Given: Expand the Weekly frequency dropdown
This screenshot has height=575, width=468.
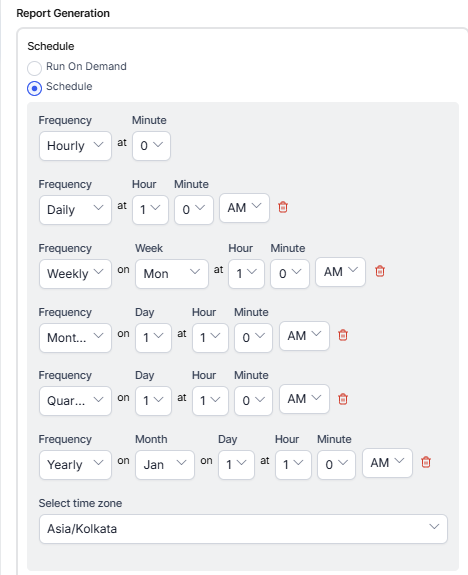Looking at the screenshot, I should [75, 274].
